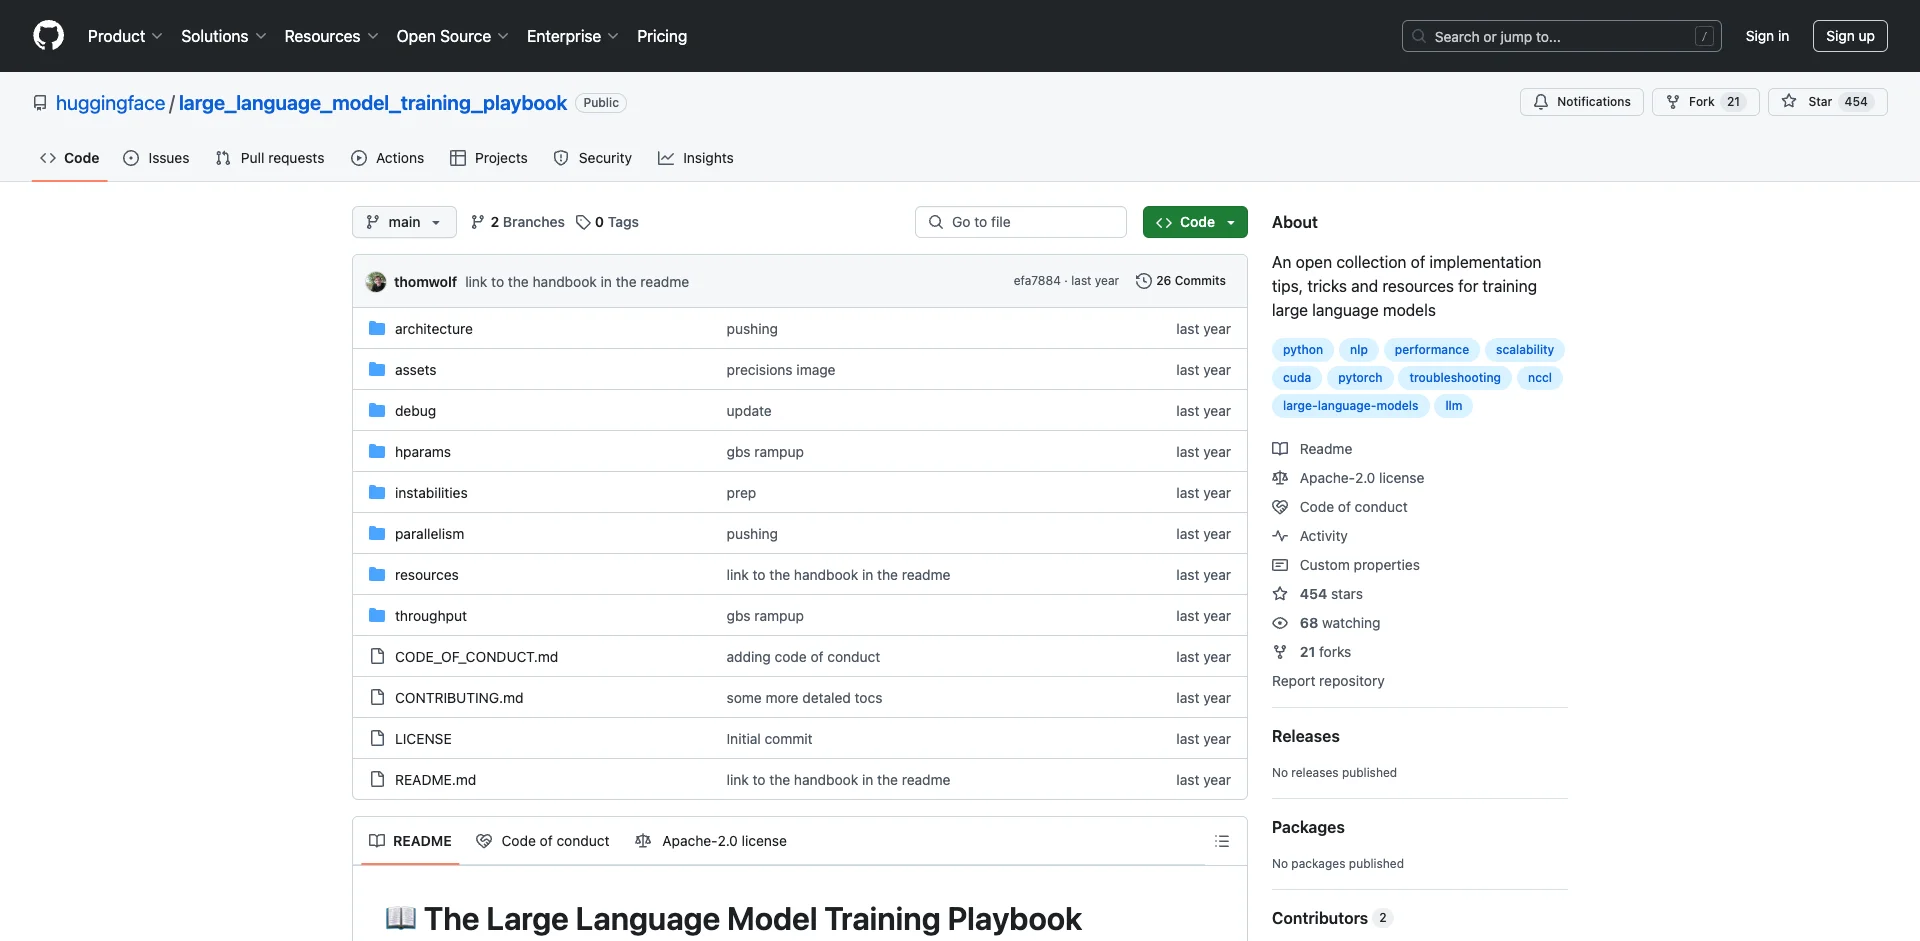Image resolution: width=1920 pixels, height=941 pixels.
Task: Click the Sign up button
Action: [x=1850, y=36]
